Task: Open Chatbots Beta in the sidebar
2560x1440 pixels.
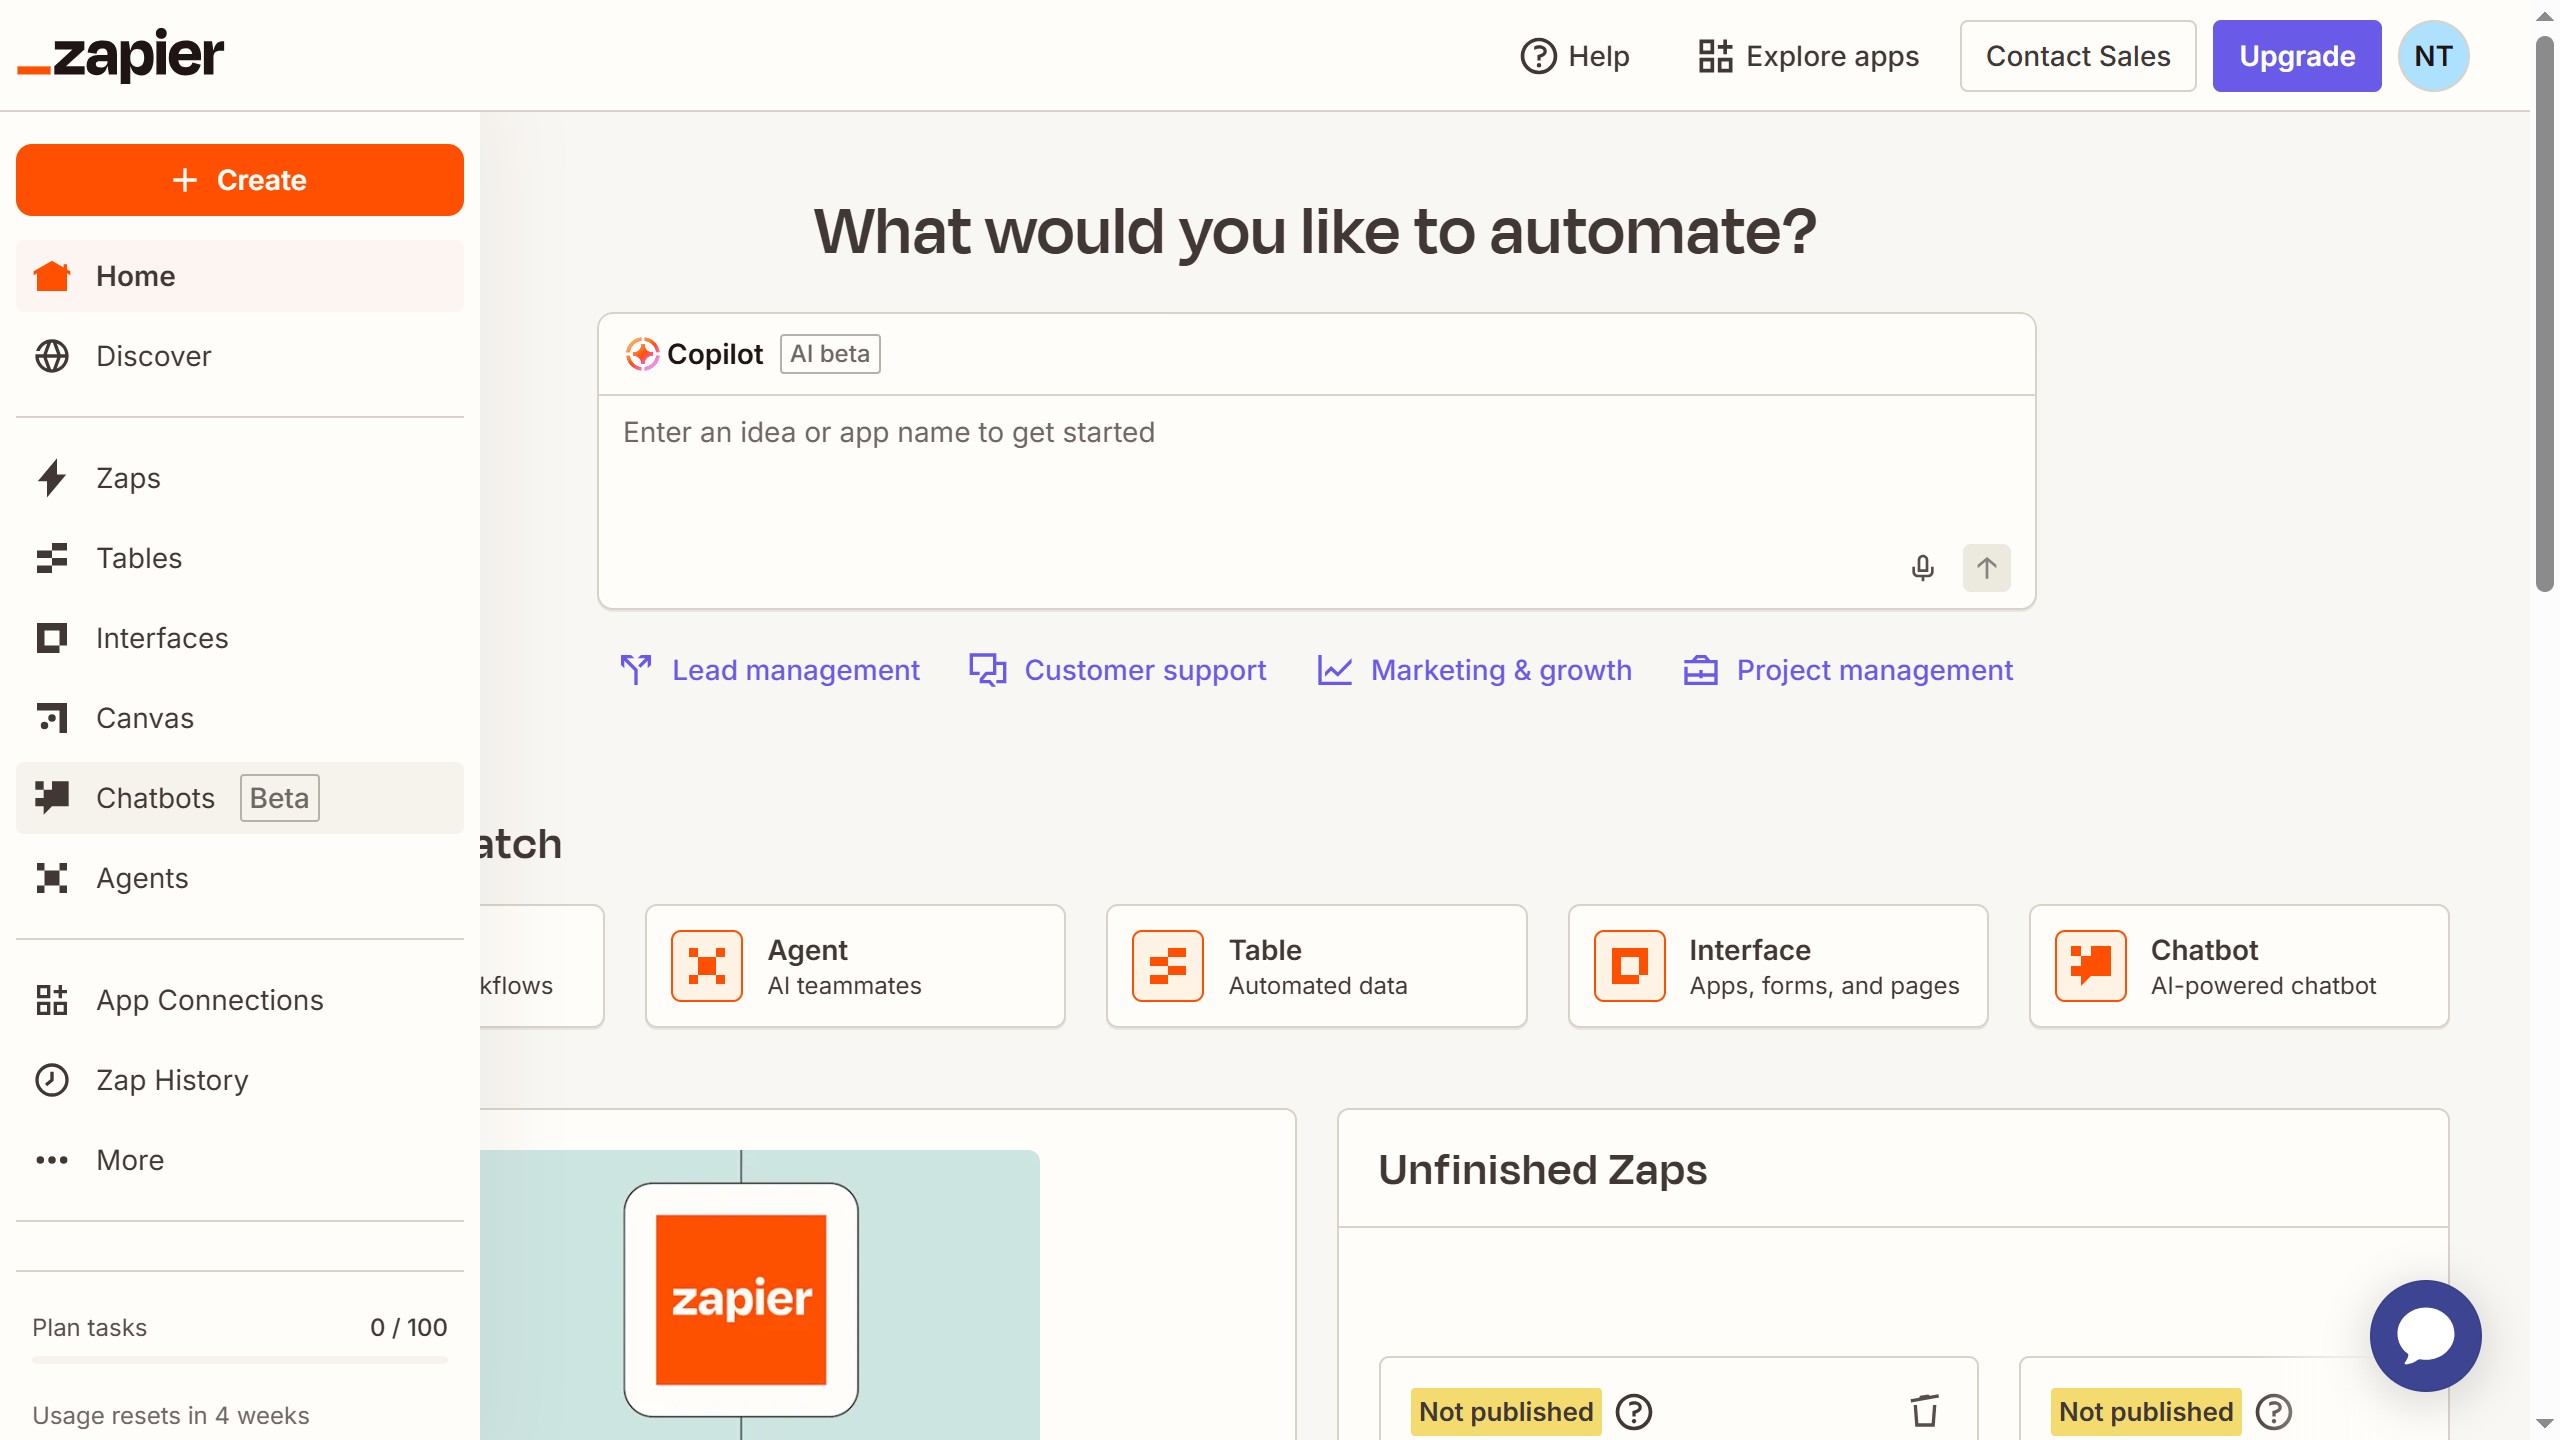Action: coord(240,798)
